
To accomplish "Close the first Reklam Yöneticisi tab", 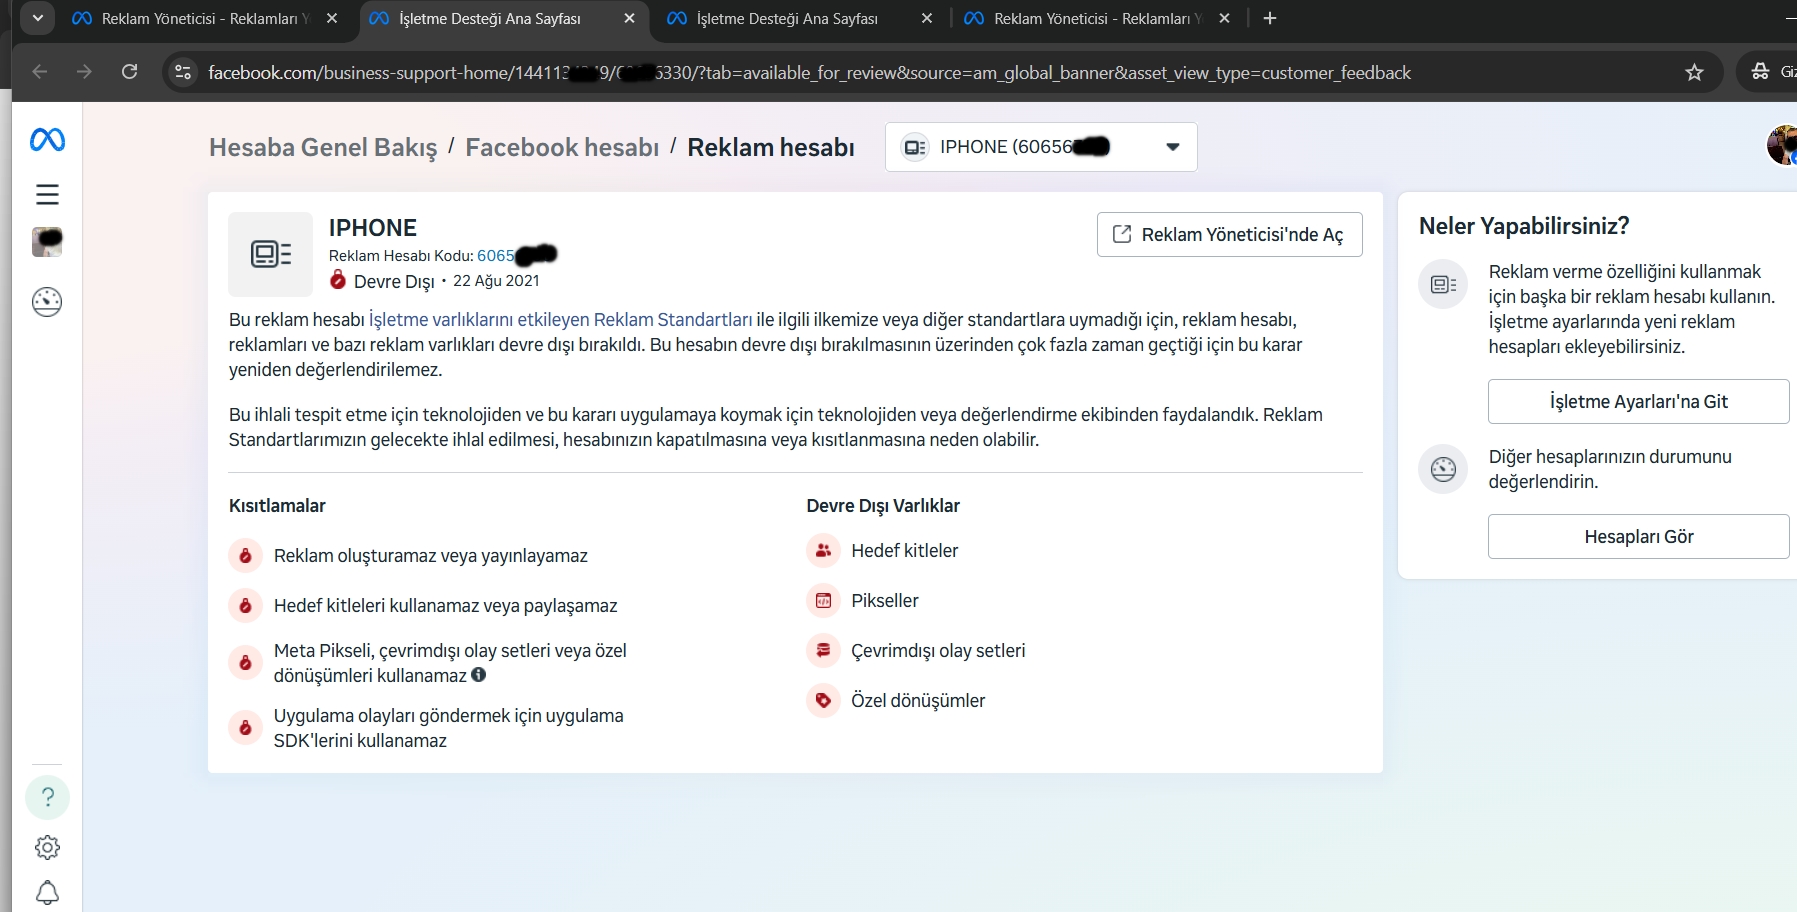I will [x=332, y=18].
